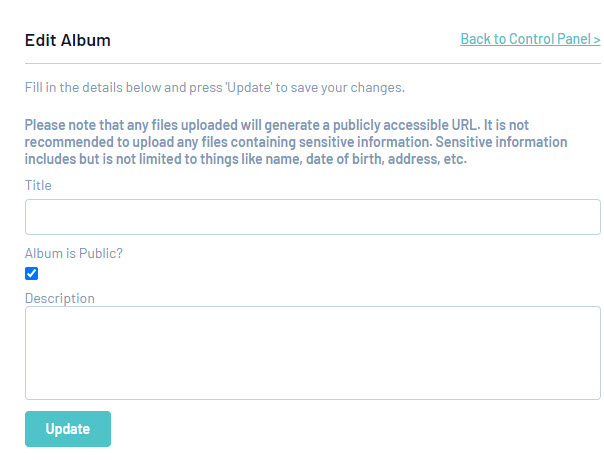
Task: Disable the checked box under Album is Public
Action: 32,274
